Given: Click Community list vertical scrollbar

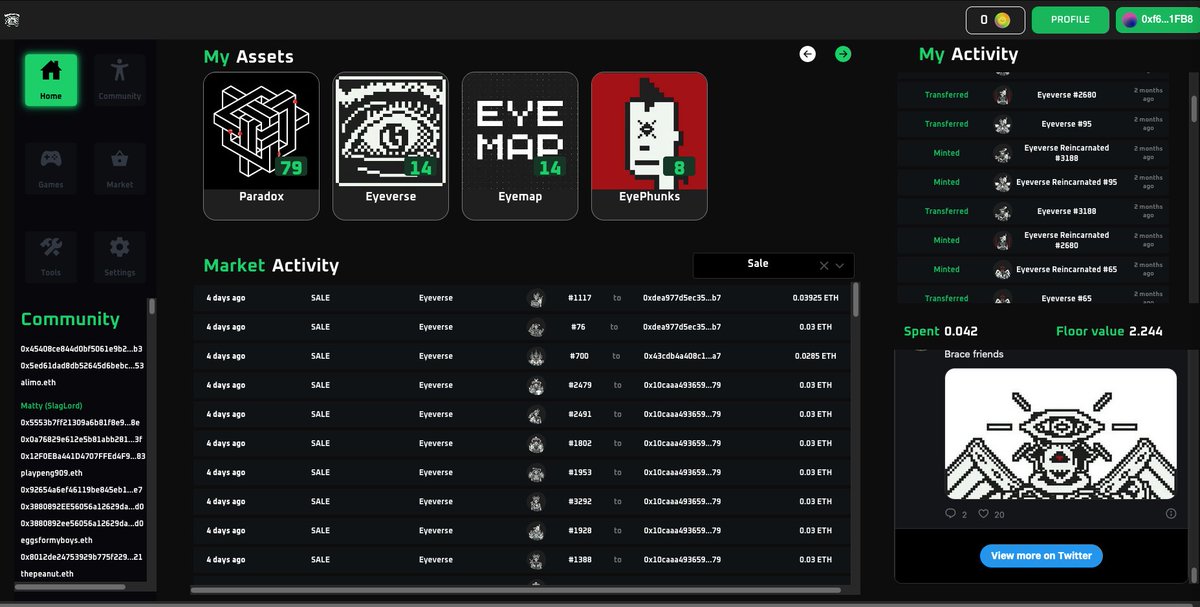Looking at the screenshot, I should (152, 308).
